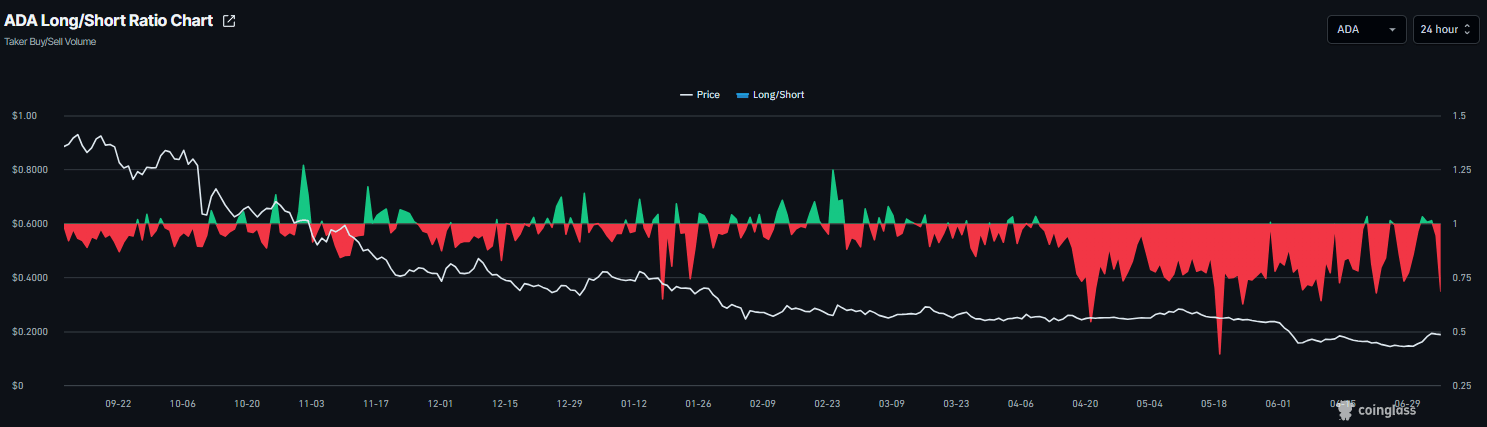Toggle the Long/Short legend series
Image resolution: width=1487 pixels, height=427 pixels.
pos(770,95)
